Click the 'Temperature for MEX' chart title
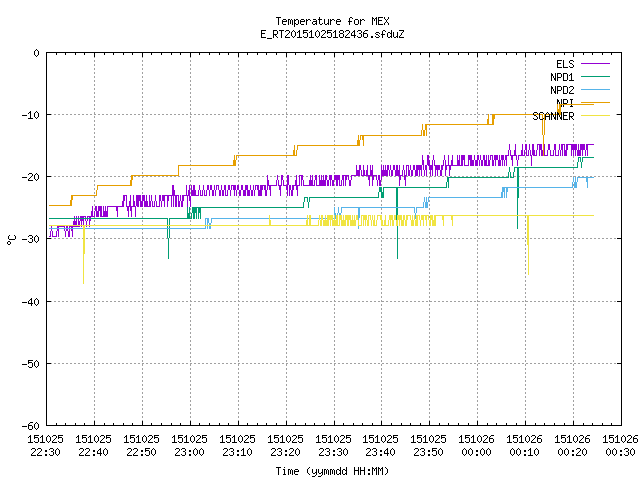 (332, 21)
